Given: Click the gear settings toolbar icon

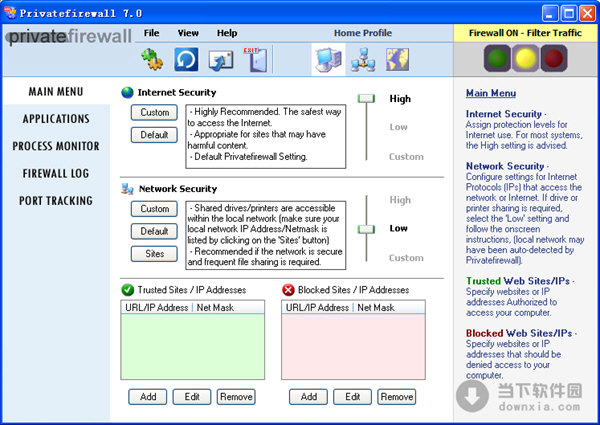Looking at the screenshot, I should click(152, 59).
